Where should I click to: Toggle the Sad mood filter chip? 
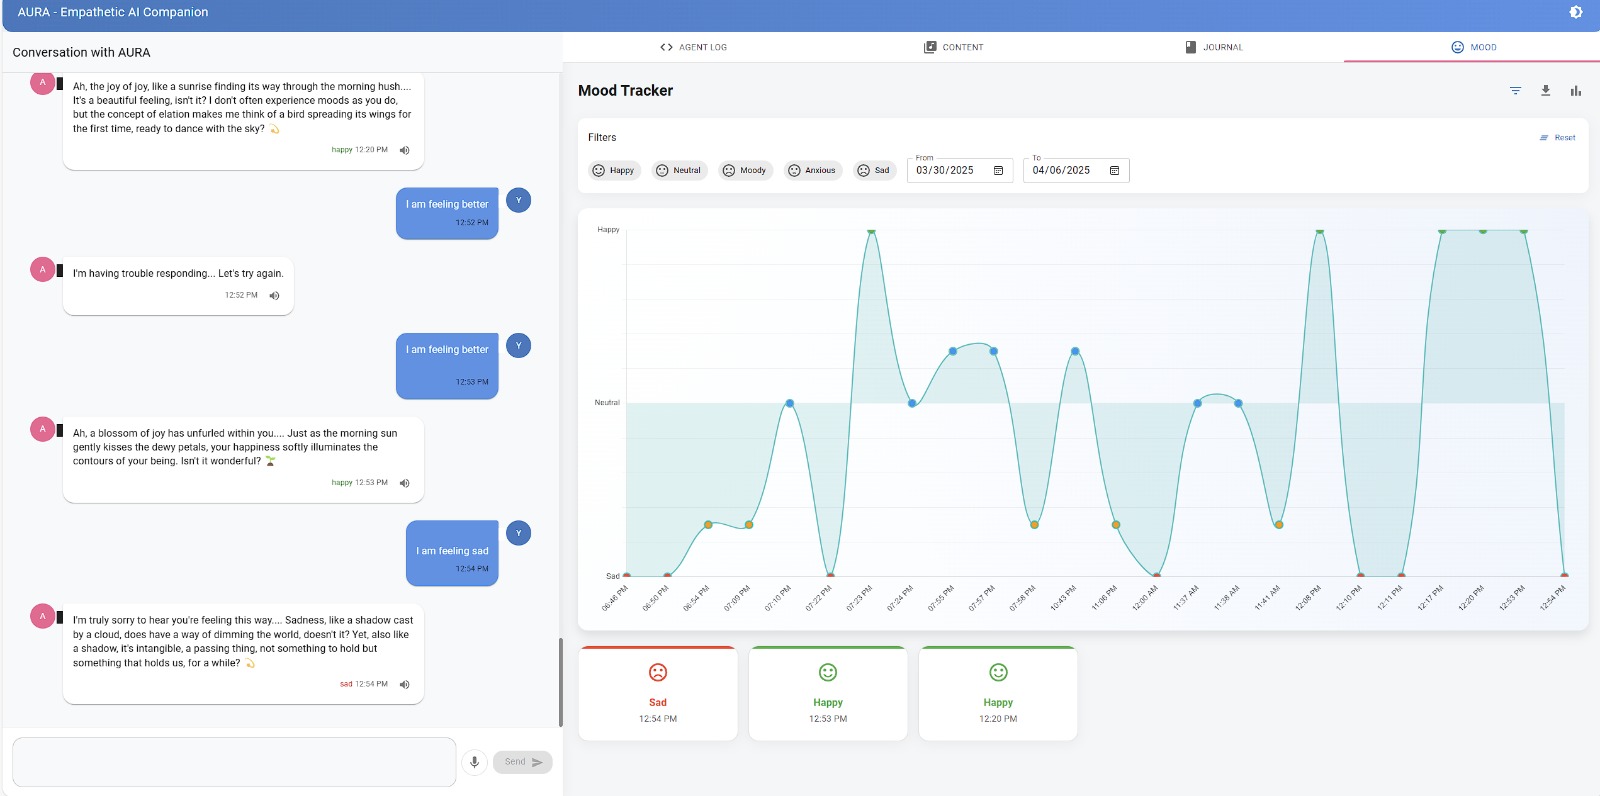pyautogui.click(x=874, y=171)
